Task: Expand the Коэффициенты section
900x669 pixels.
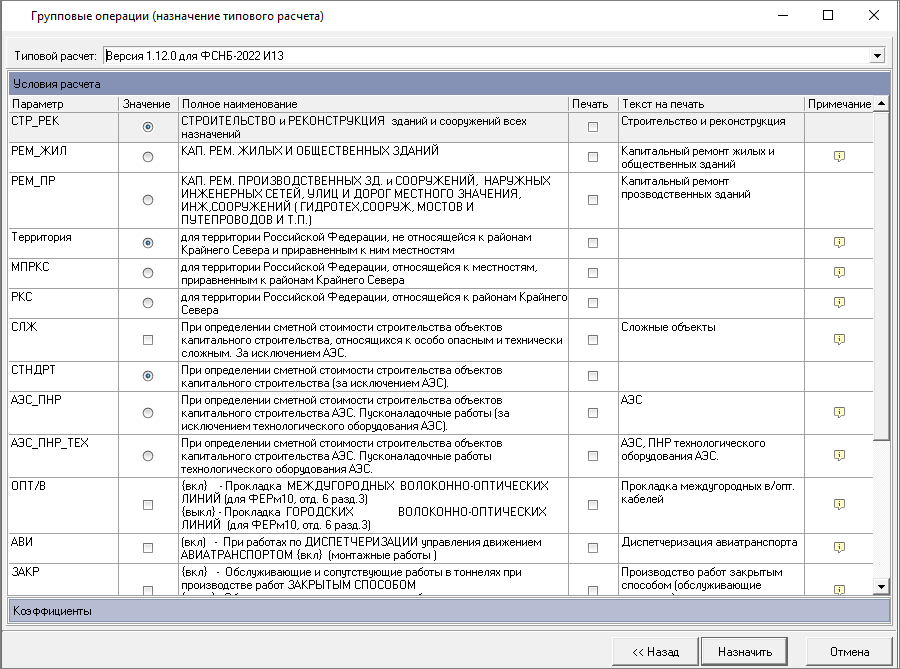Action: (449, 610)
